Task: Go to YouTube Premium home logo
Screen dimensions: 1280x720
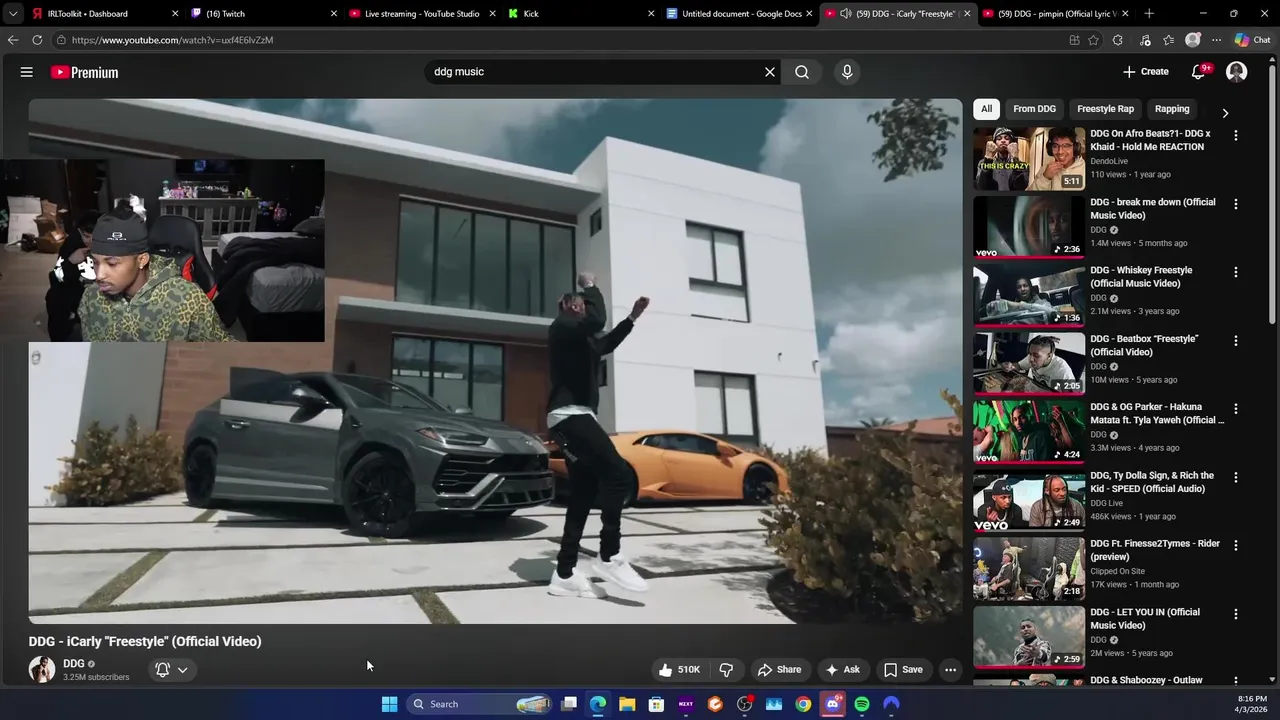Action: click(84, 72)
